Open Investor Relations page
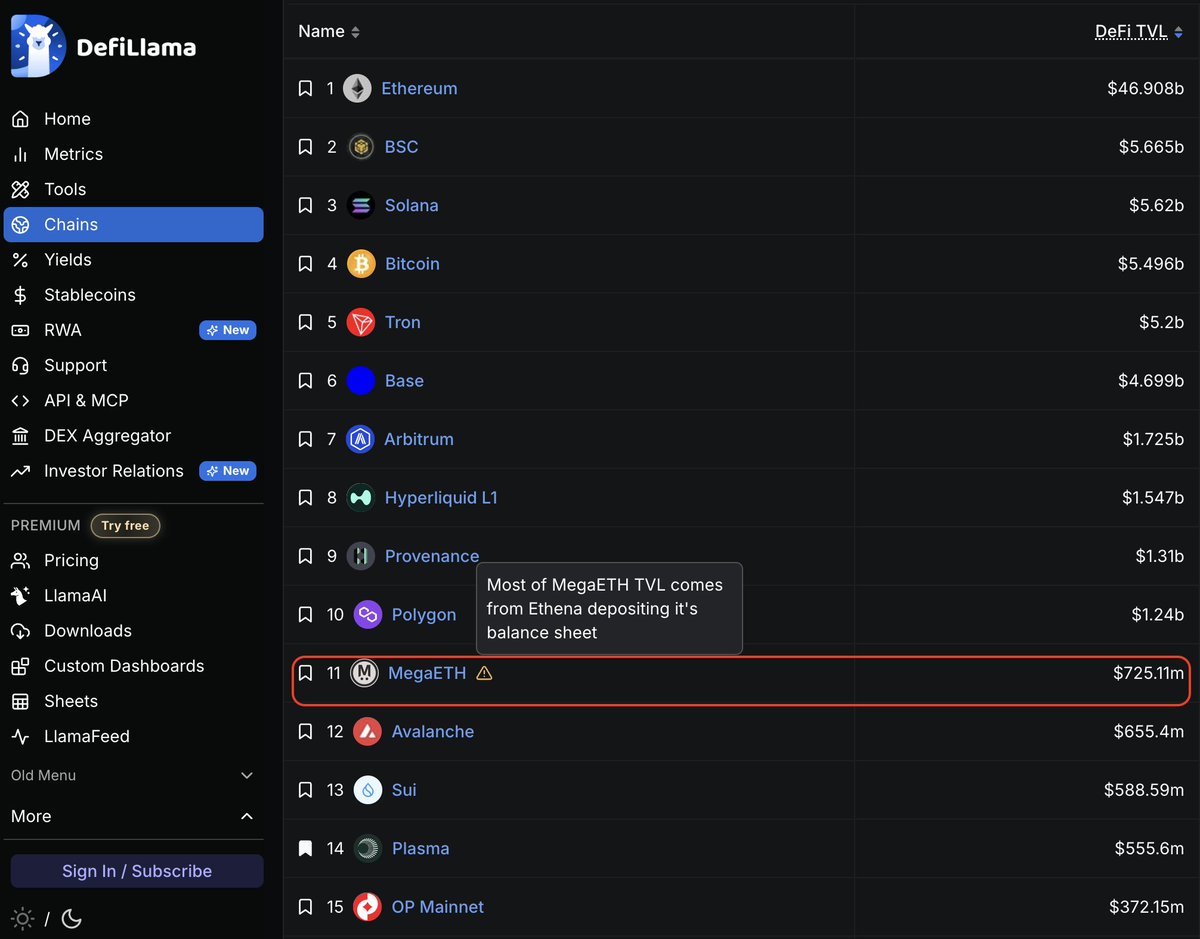Image resolution: width=1200 pixels, height=939 pixels. point(133,471)
